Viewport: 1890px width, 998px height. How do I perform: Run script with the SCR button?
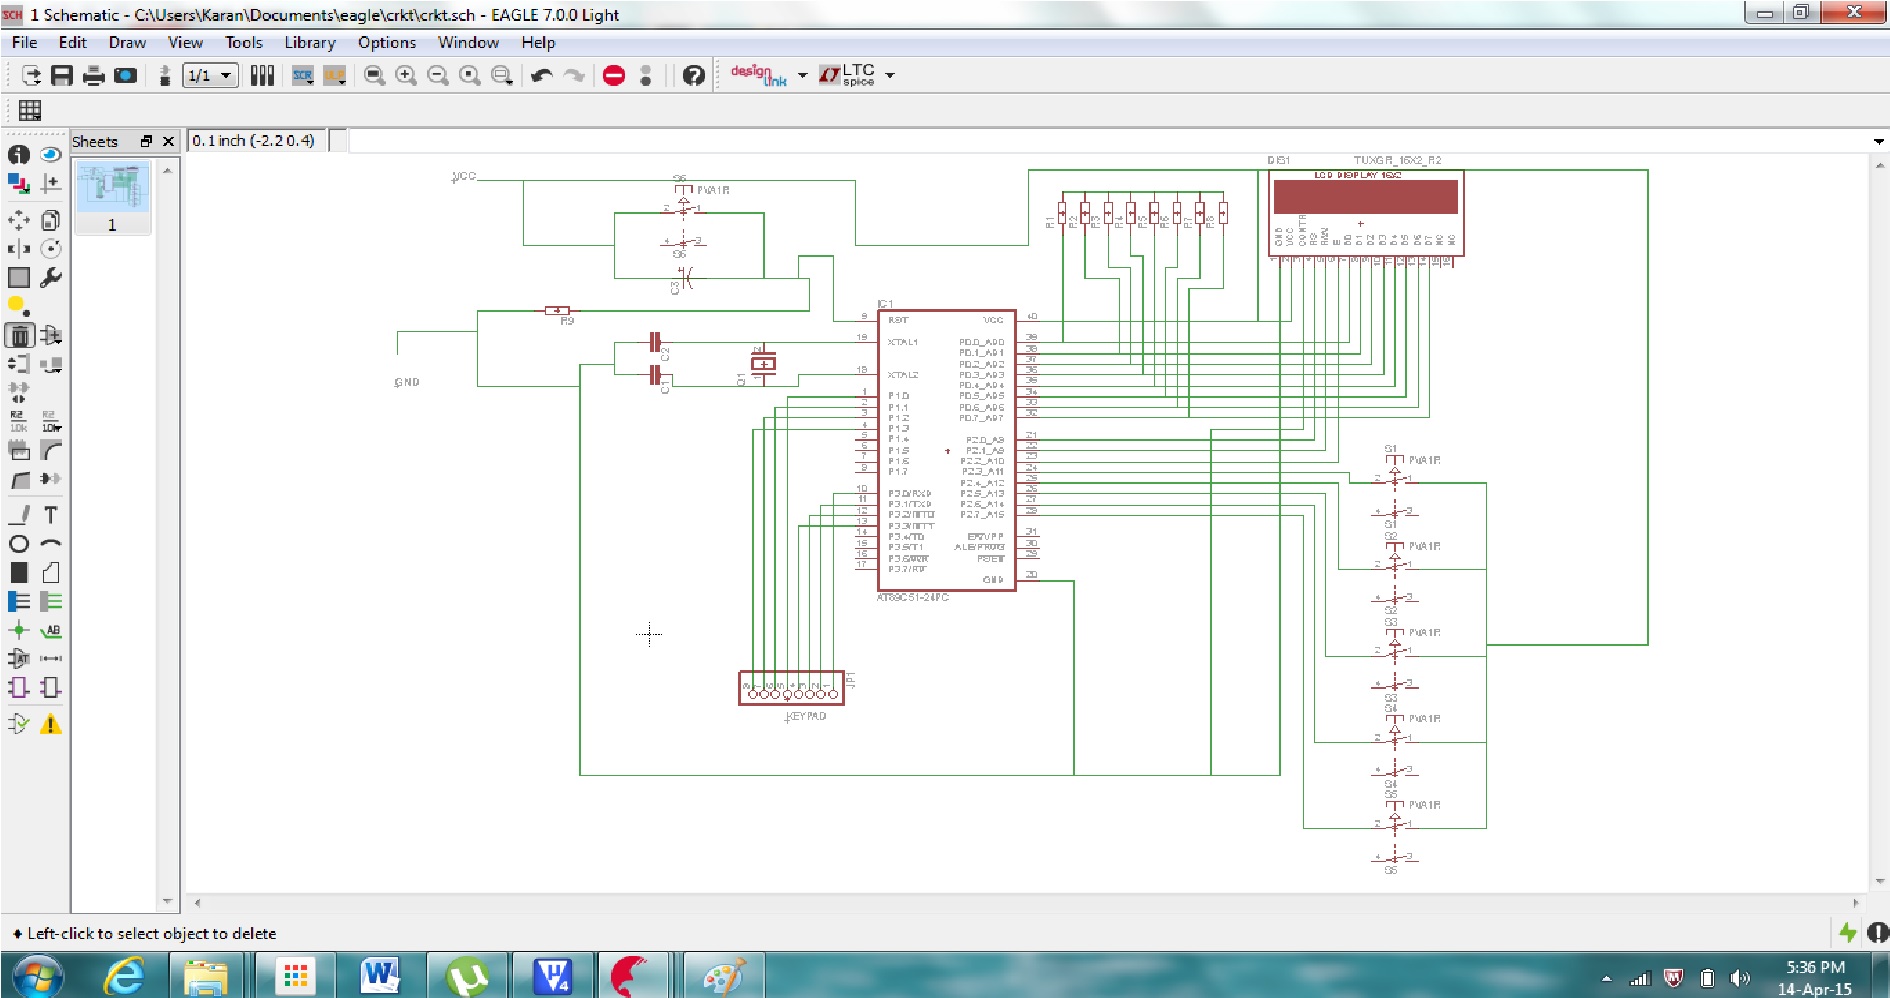303,76
